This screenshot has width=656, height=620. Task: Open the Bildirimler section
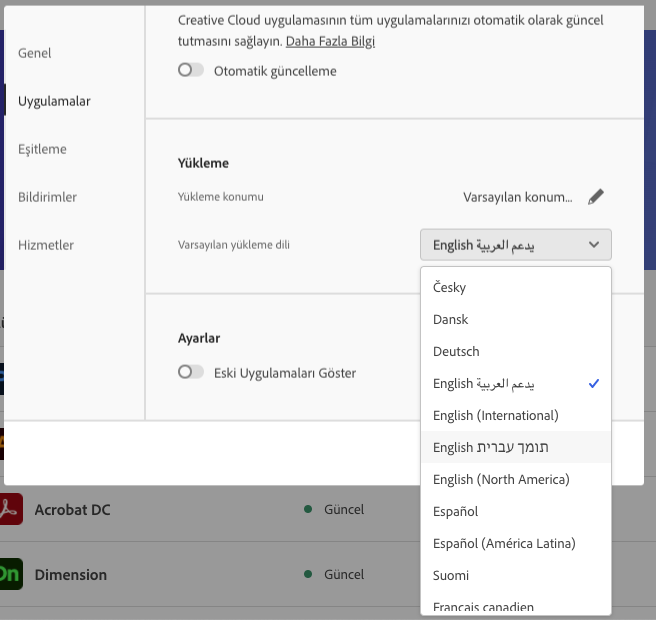click(47, 197)
